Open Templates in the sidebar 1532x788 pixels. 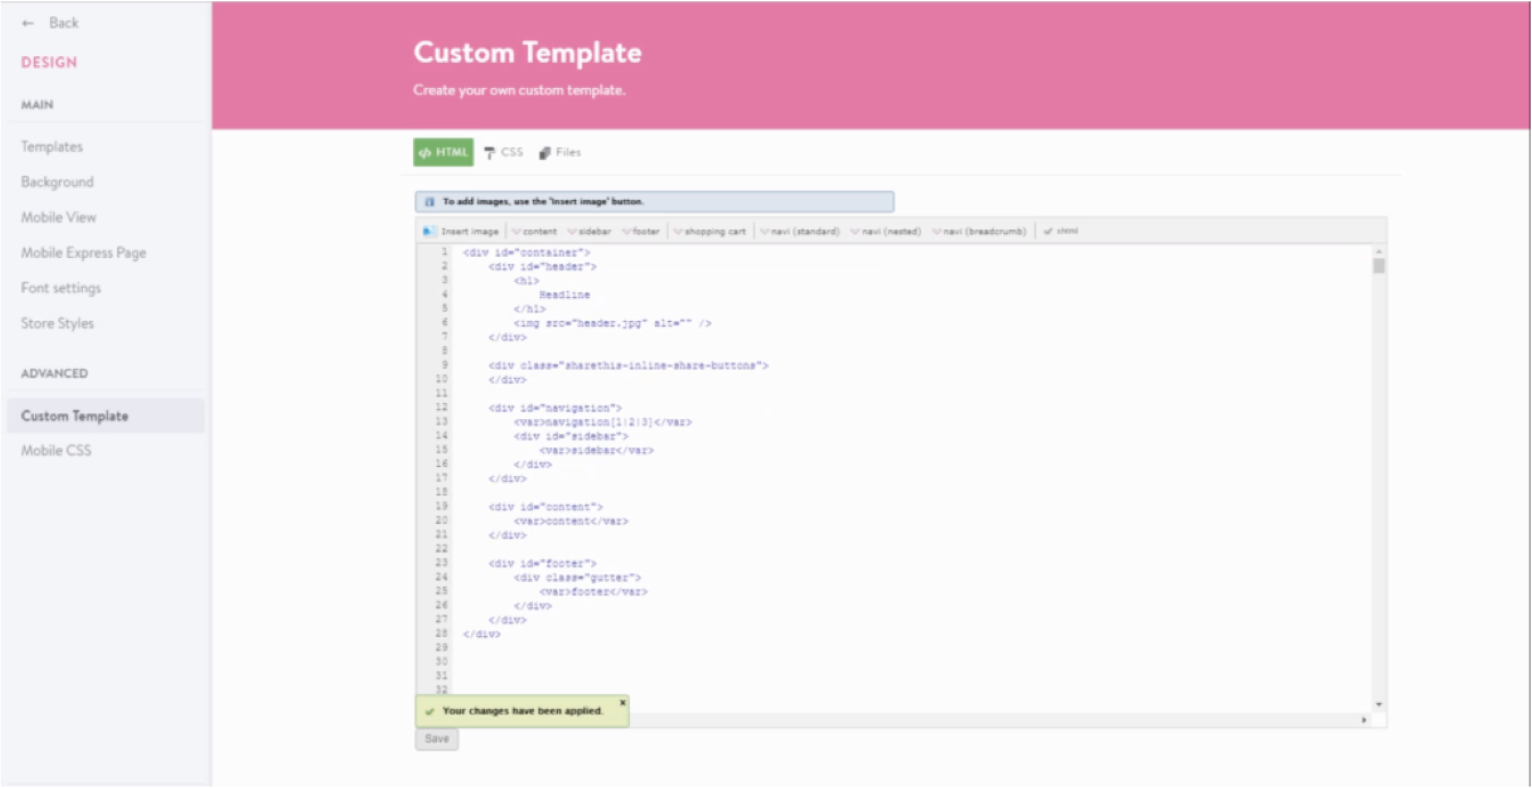(52, 147)
